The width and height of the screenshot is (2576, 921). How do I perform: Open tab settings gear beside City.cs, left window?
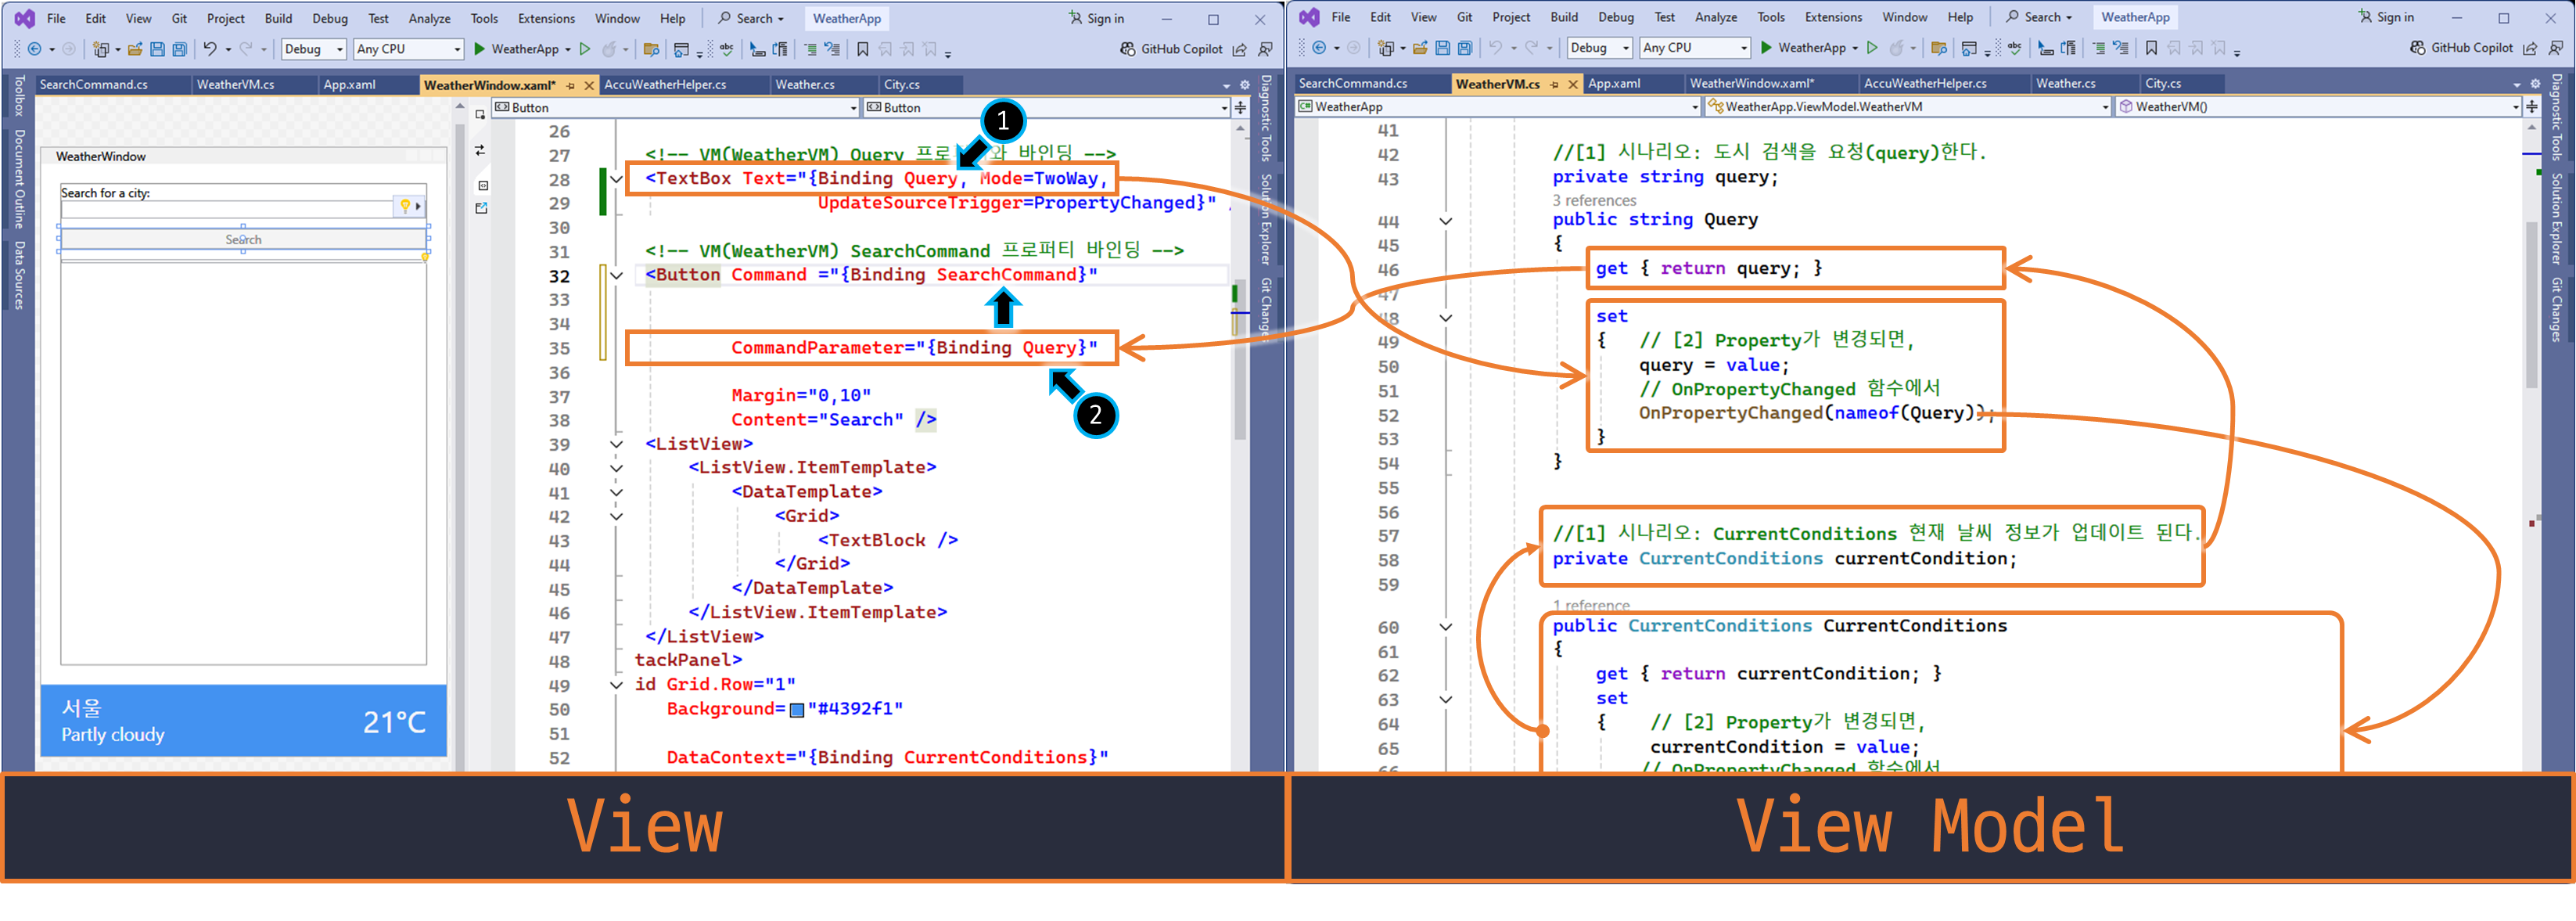click(1245, 85)
